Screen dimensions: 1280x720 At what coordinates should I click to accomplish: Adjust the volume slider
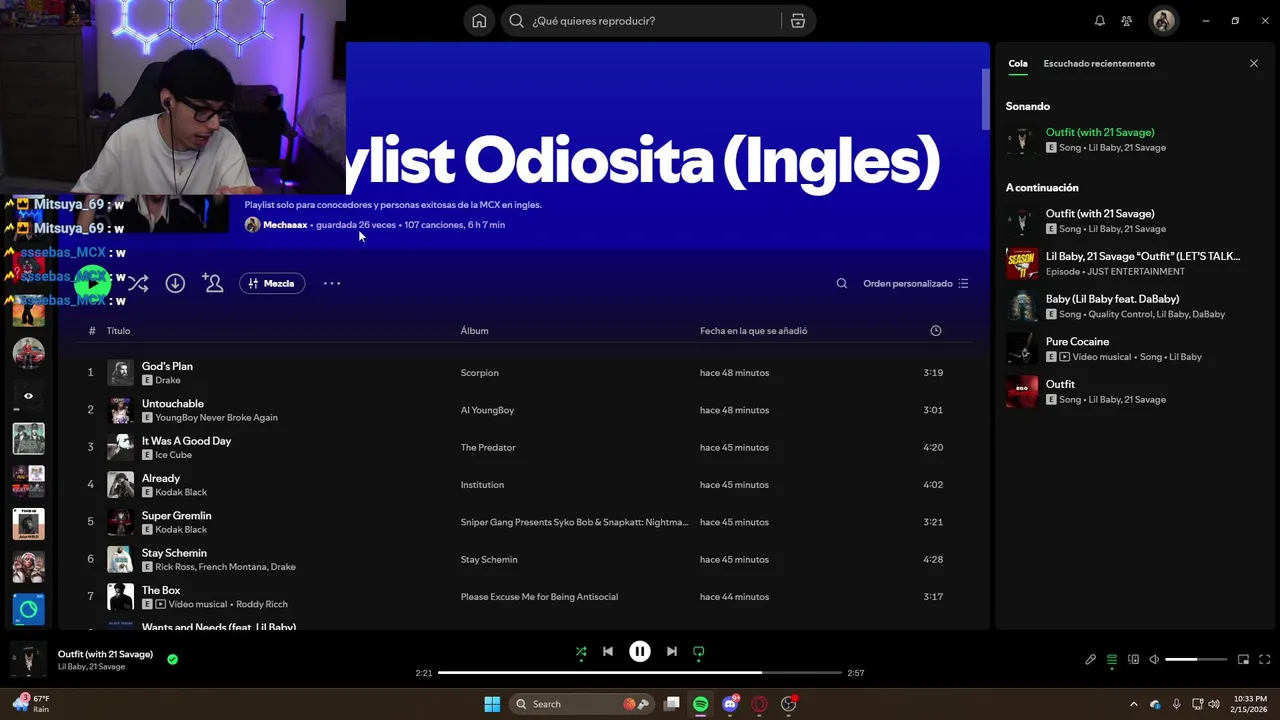point(1196,660)
